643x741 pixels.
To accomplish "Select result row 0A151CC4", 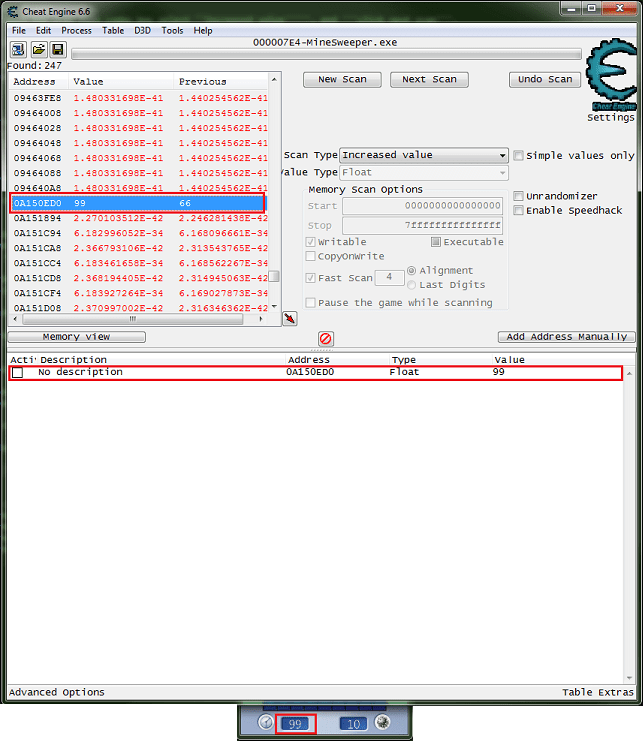I will pos(140,263).
